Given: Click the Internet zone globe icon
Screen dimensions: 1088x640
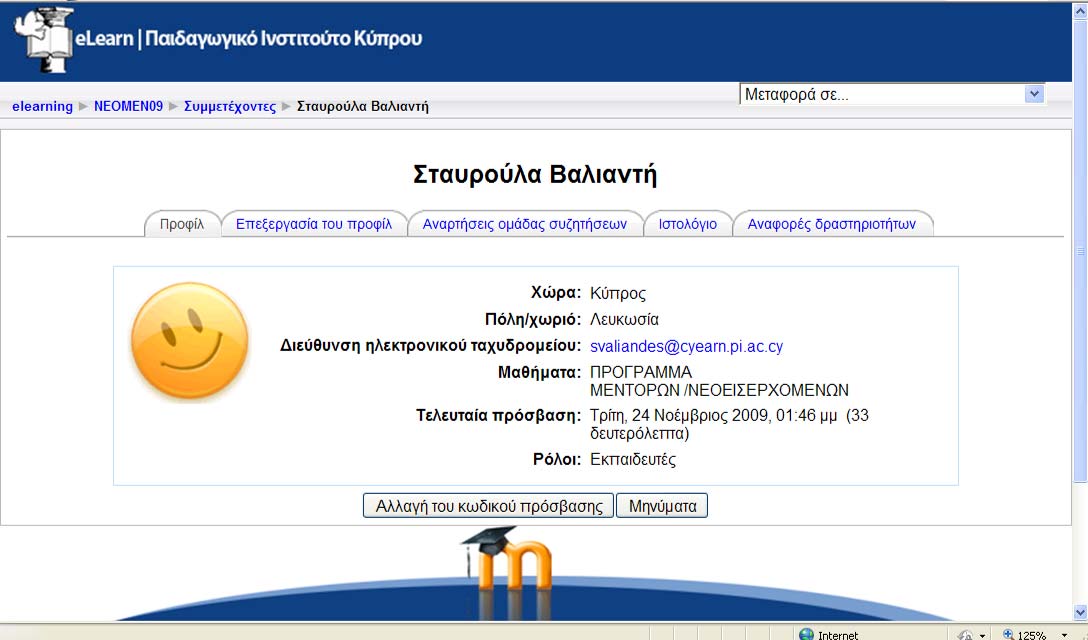Looking at the screenshot, I should click(806, 634).
